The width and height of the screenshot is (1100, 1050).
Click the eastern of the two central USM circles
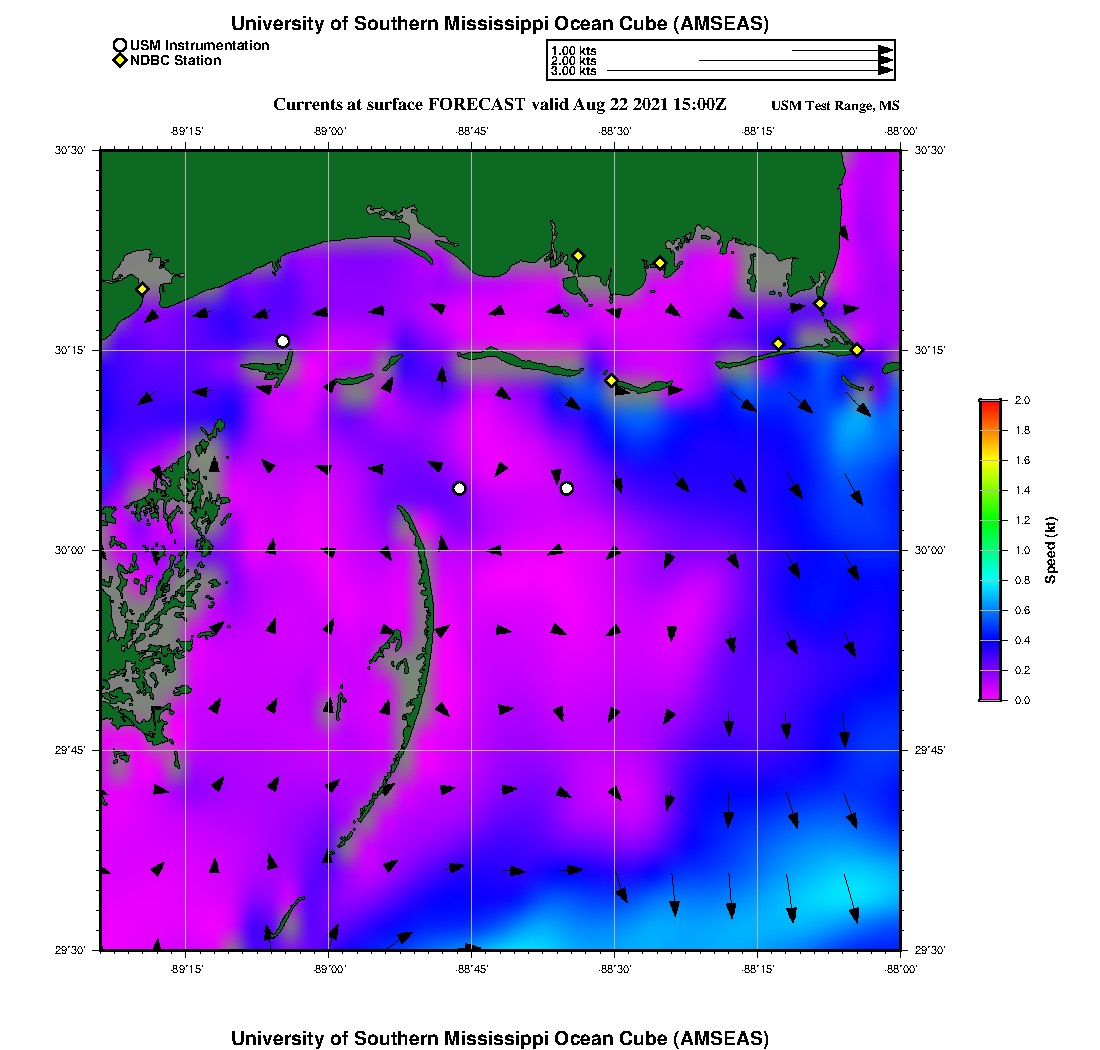coord(567,488)
